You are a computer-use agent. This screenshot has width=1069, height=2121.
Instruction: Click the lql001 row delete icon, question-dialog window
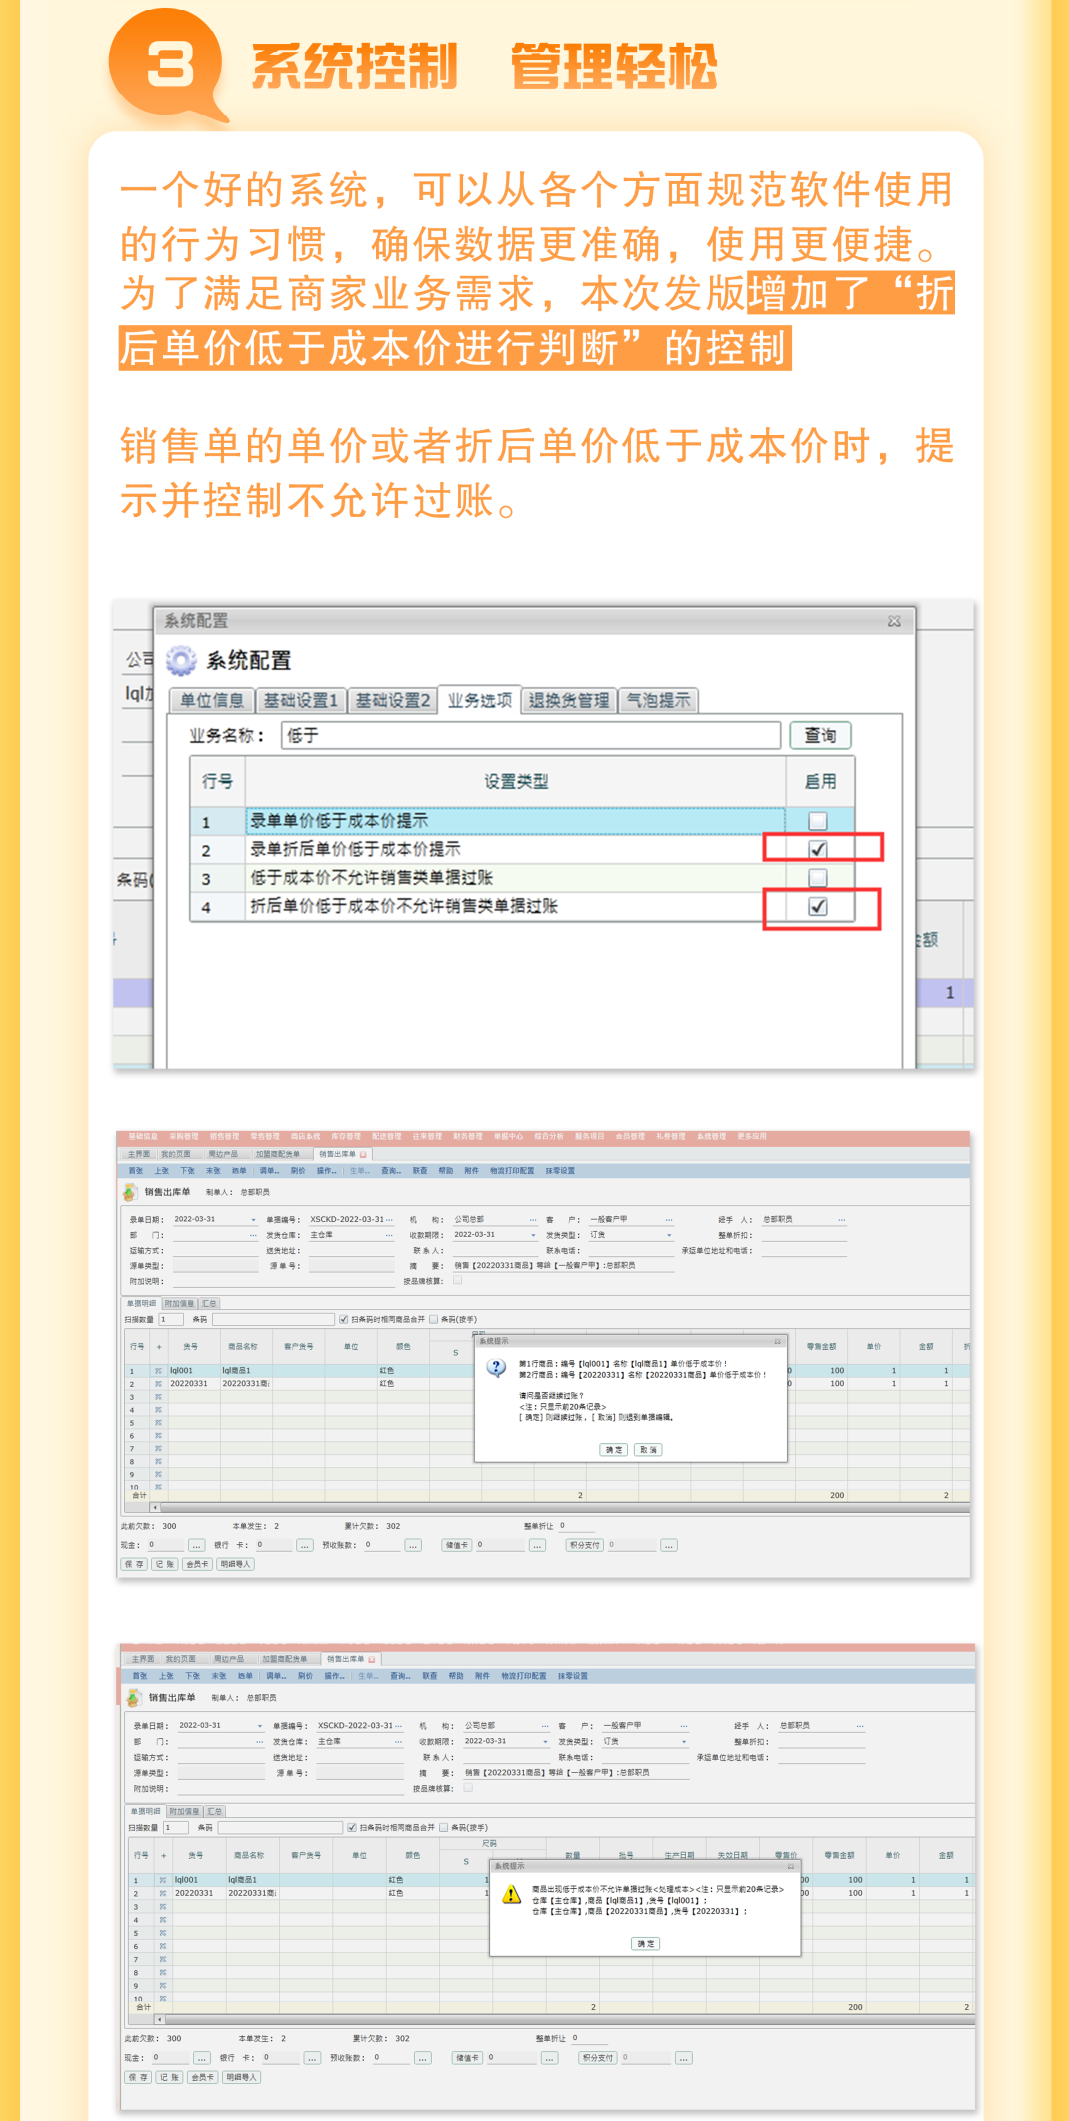(157, 1371)
